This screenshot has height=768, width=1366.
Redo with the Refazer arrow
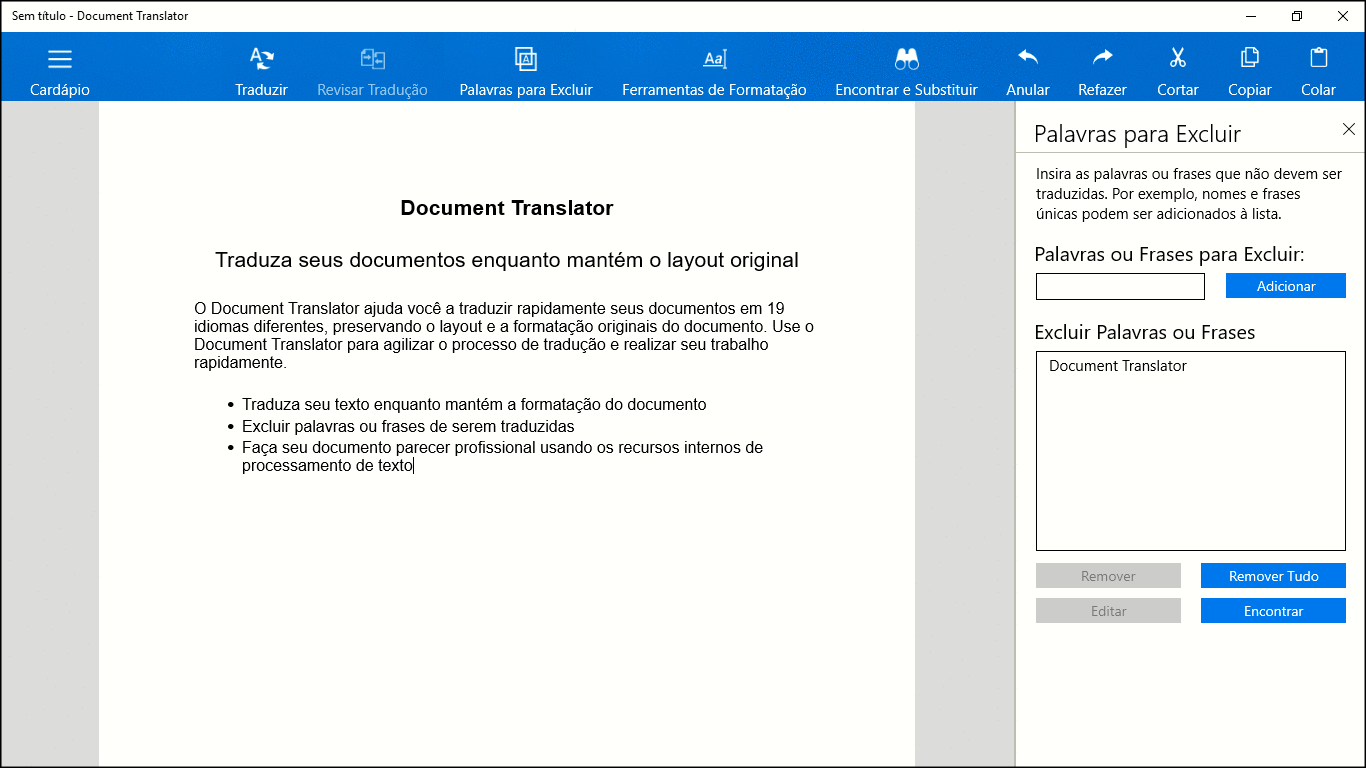tap(1102, 58)
